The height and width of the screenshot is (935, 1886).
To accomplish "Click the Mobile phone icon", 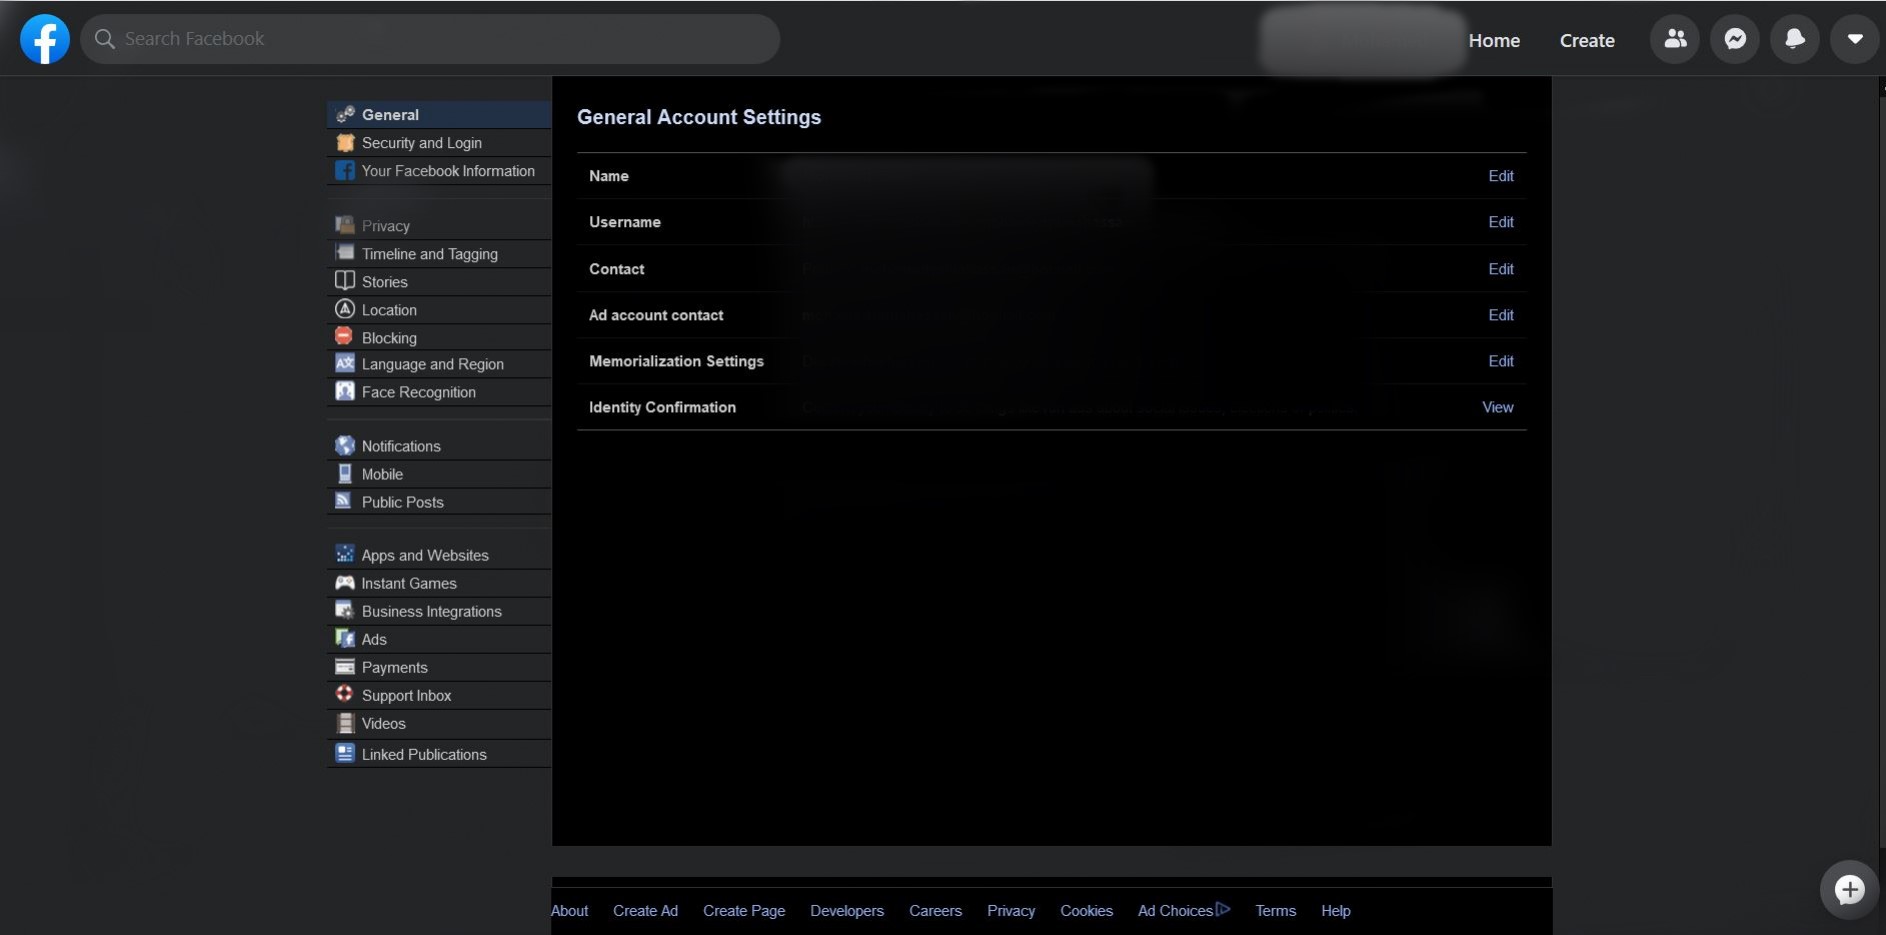I will (345, 473).
